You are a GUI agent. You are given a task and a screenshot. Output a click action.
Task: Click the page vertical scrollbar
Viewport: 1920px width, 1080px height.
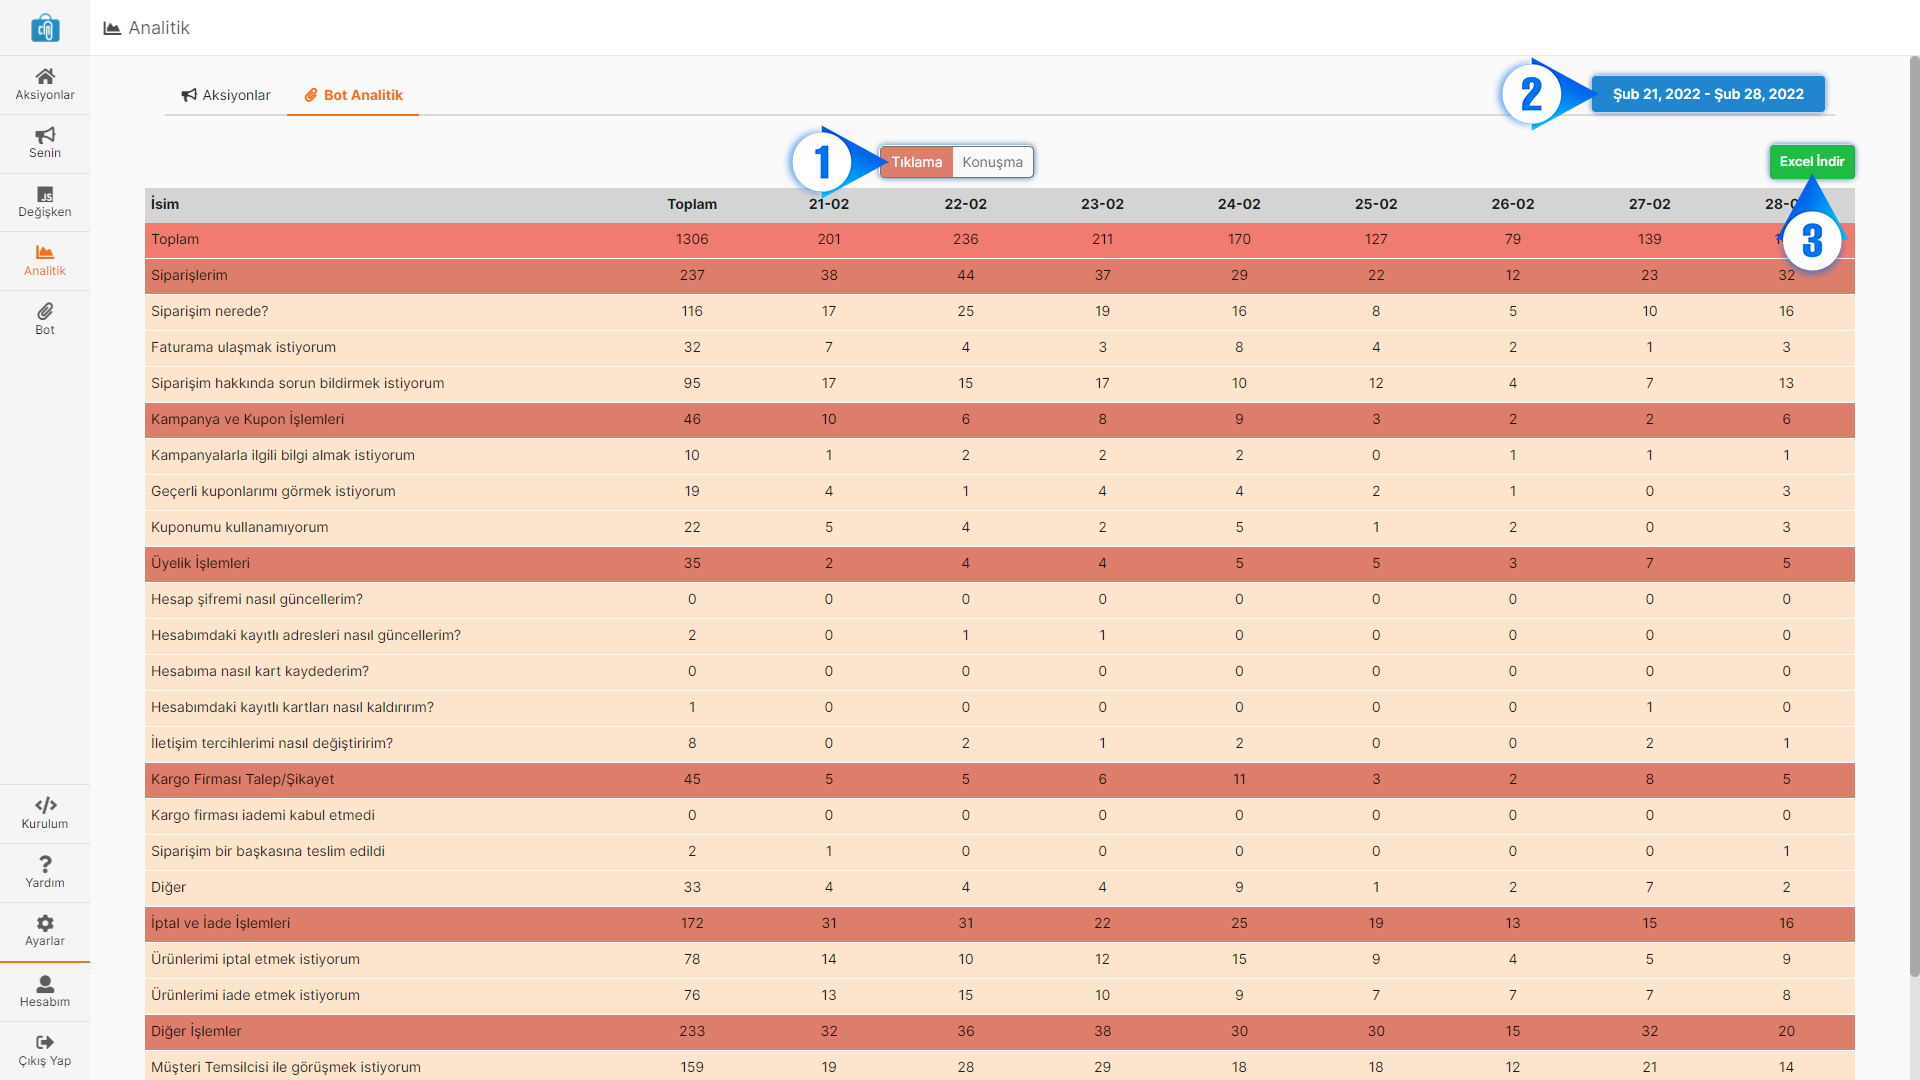[1914, 500]
